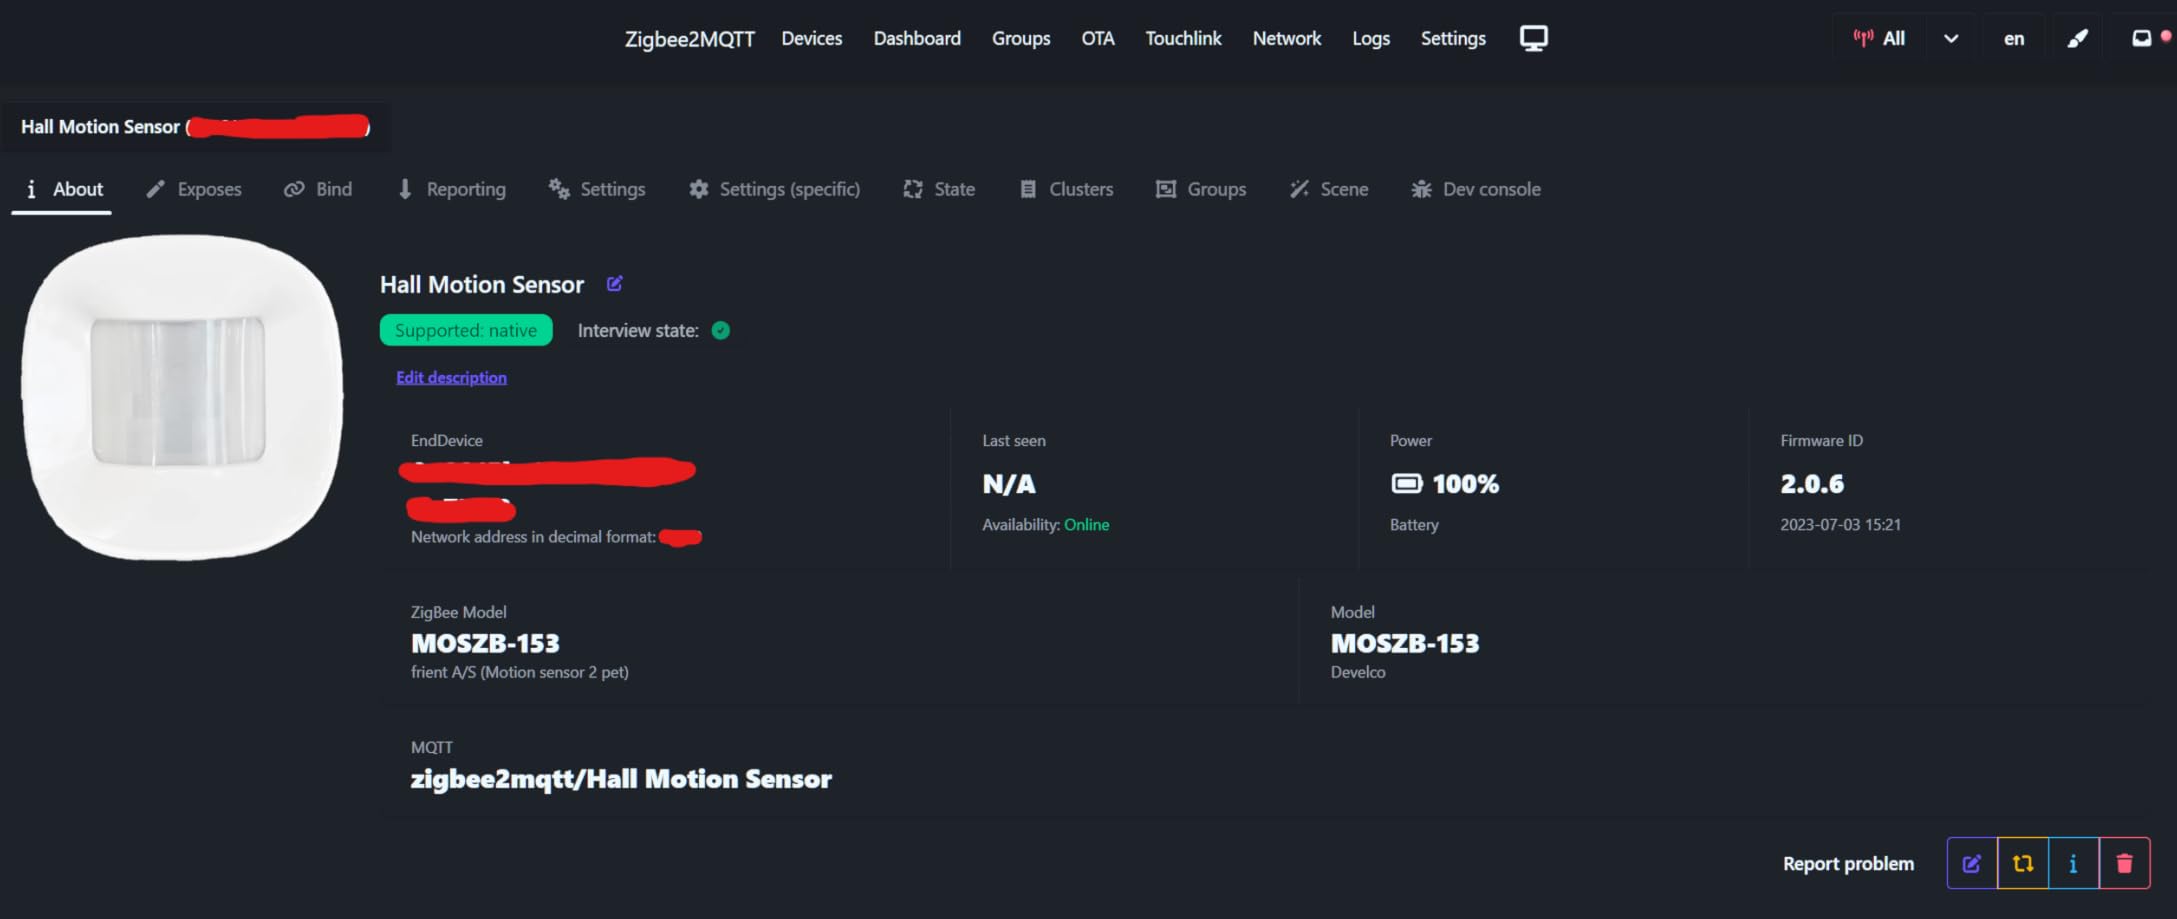Viewport: 2177px width, 919px height.
Task: Open the Bind tab
Action: click(x=318, y=189)
